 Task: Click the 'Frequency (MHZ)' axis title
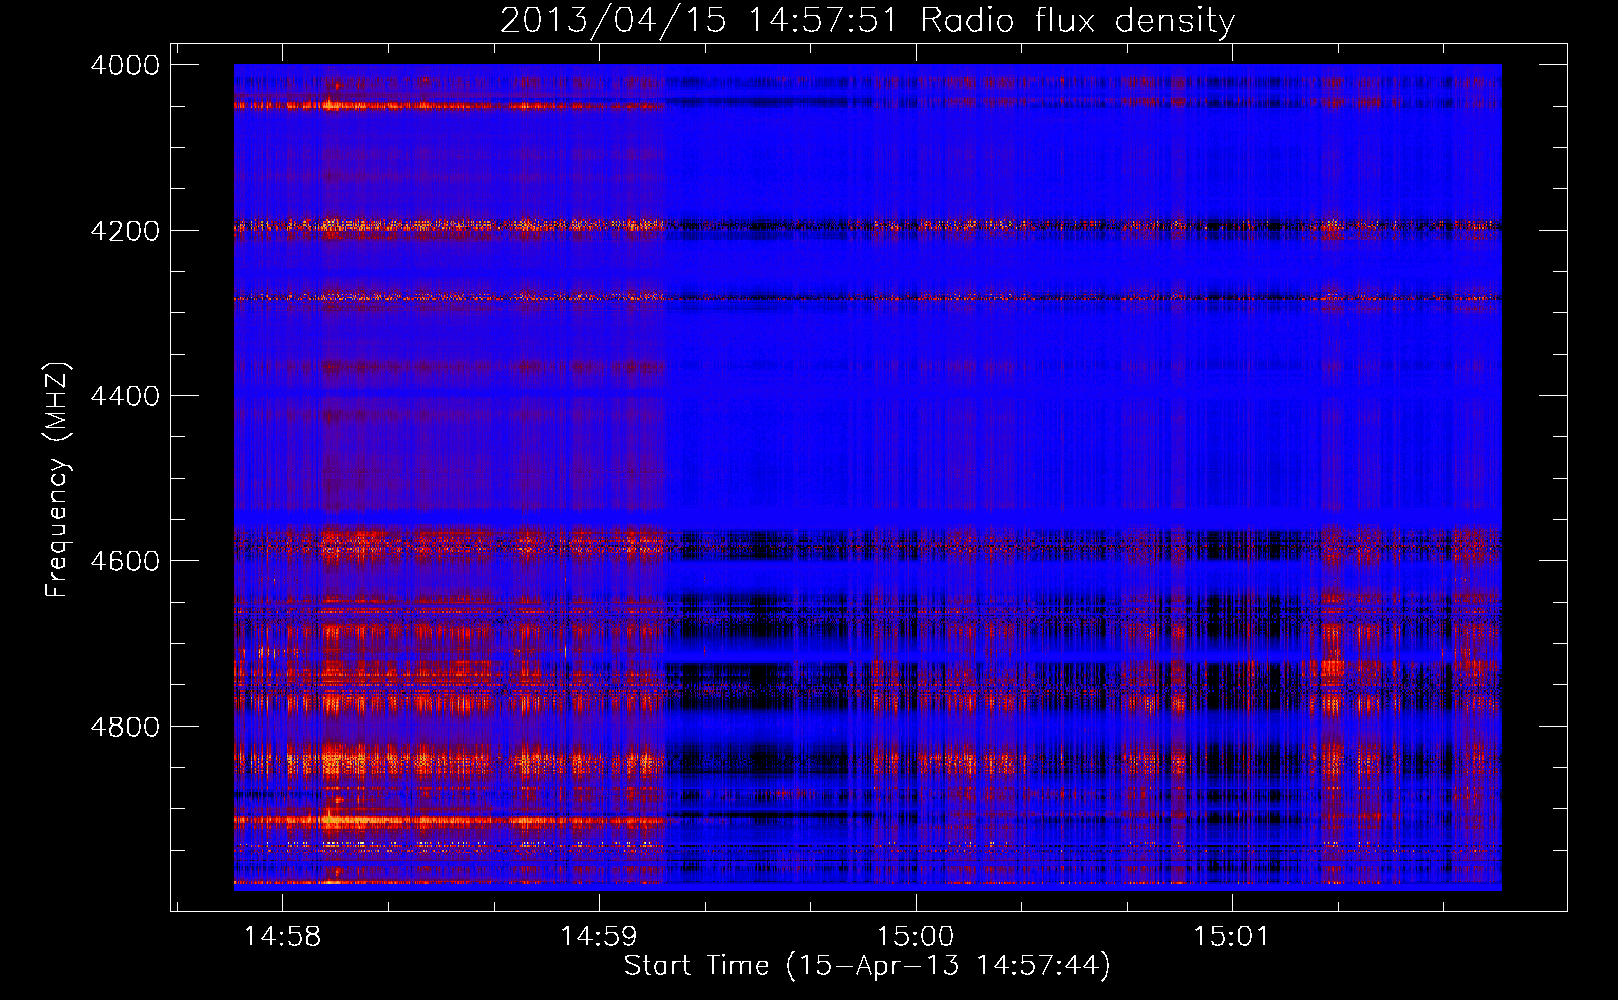pyautogui.click(x=57, y=479)
